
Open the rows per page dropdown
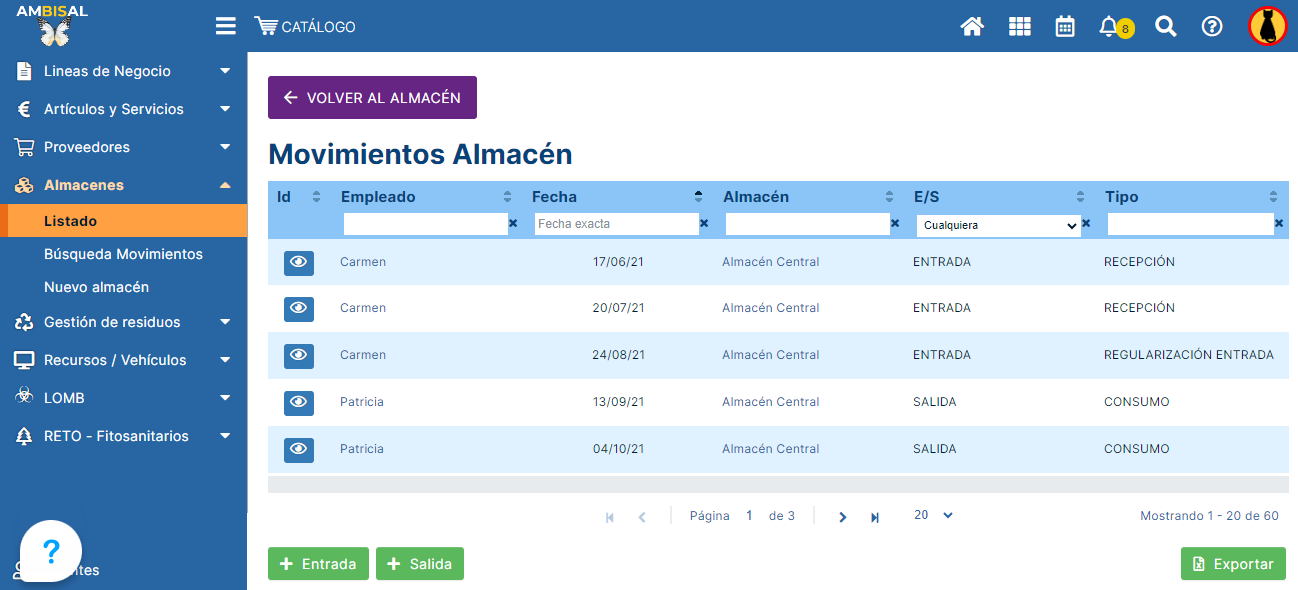point(933,515)
